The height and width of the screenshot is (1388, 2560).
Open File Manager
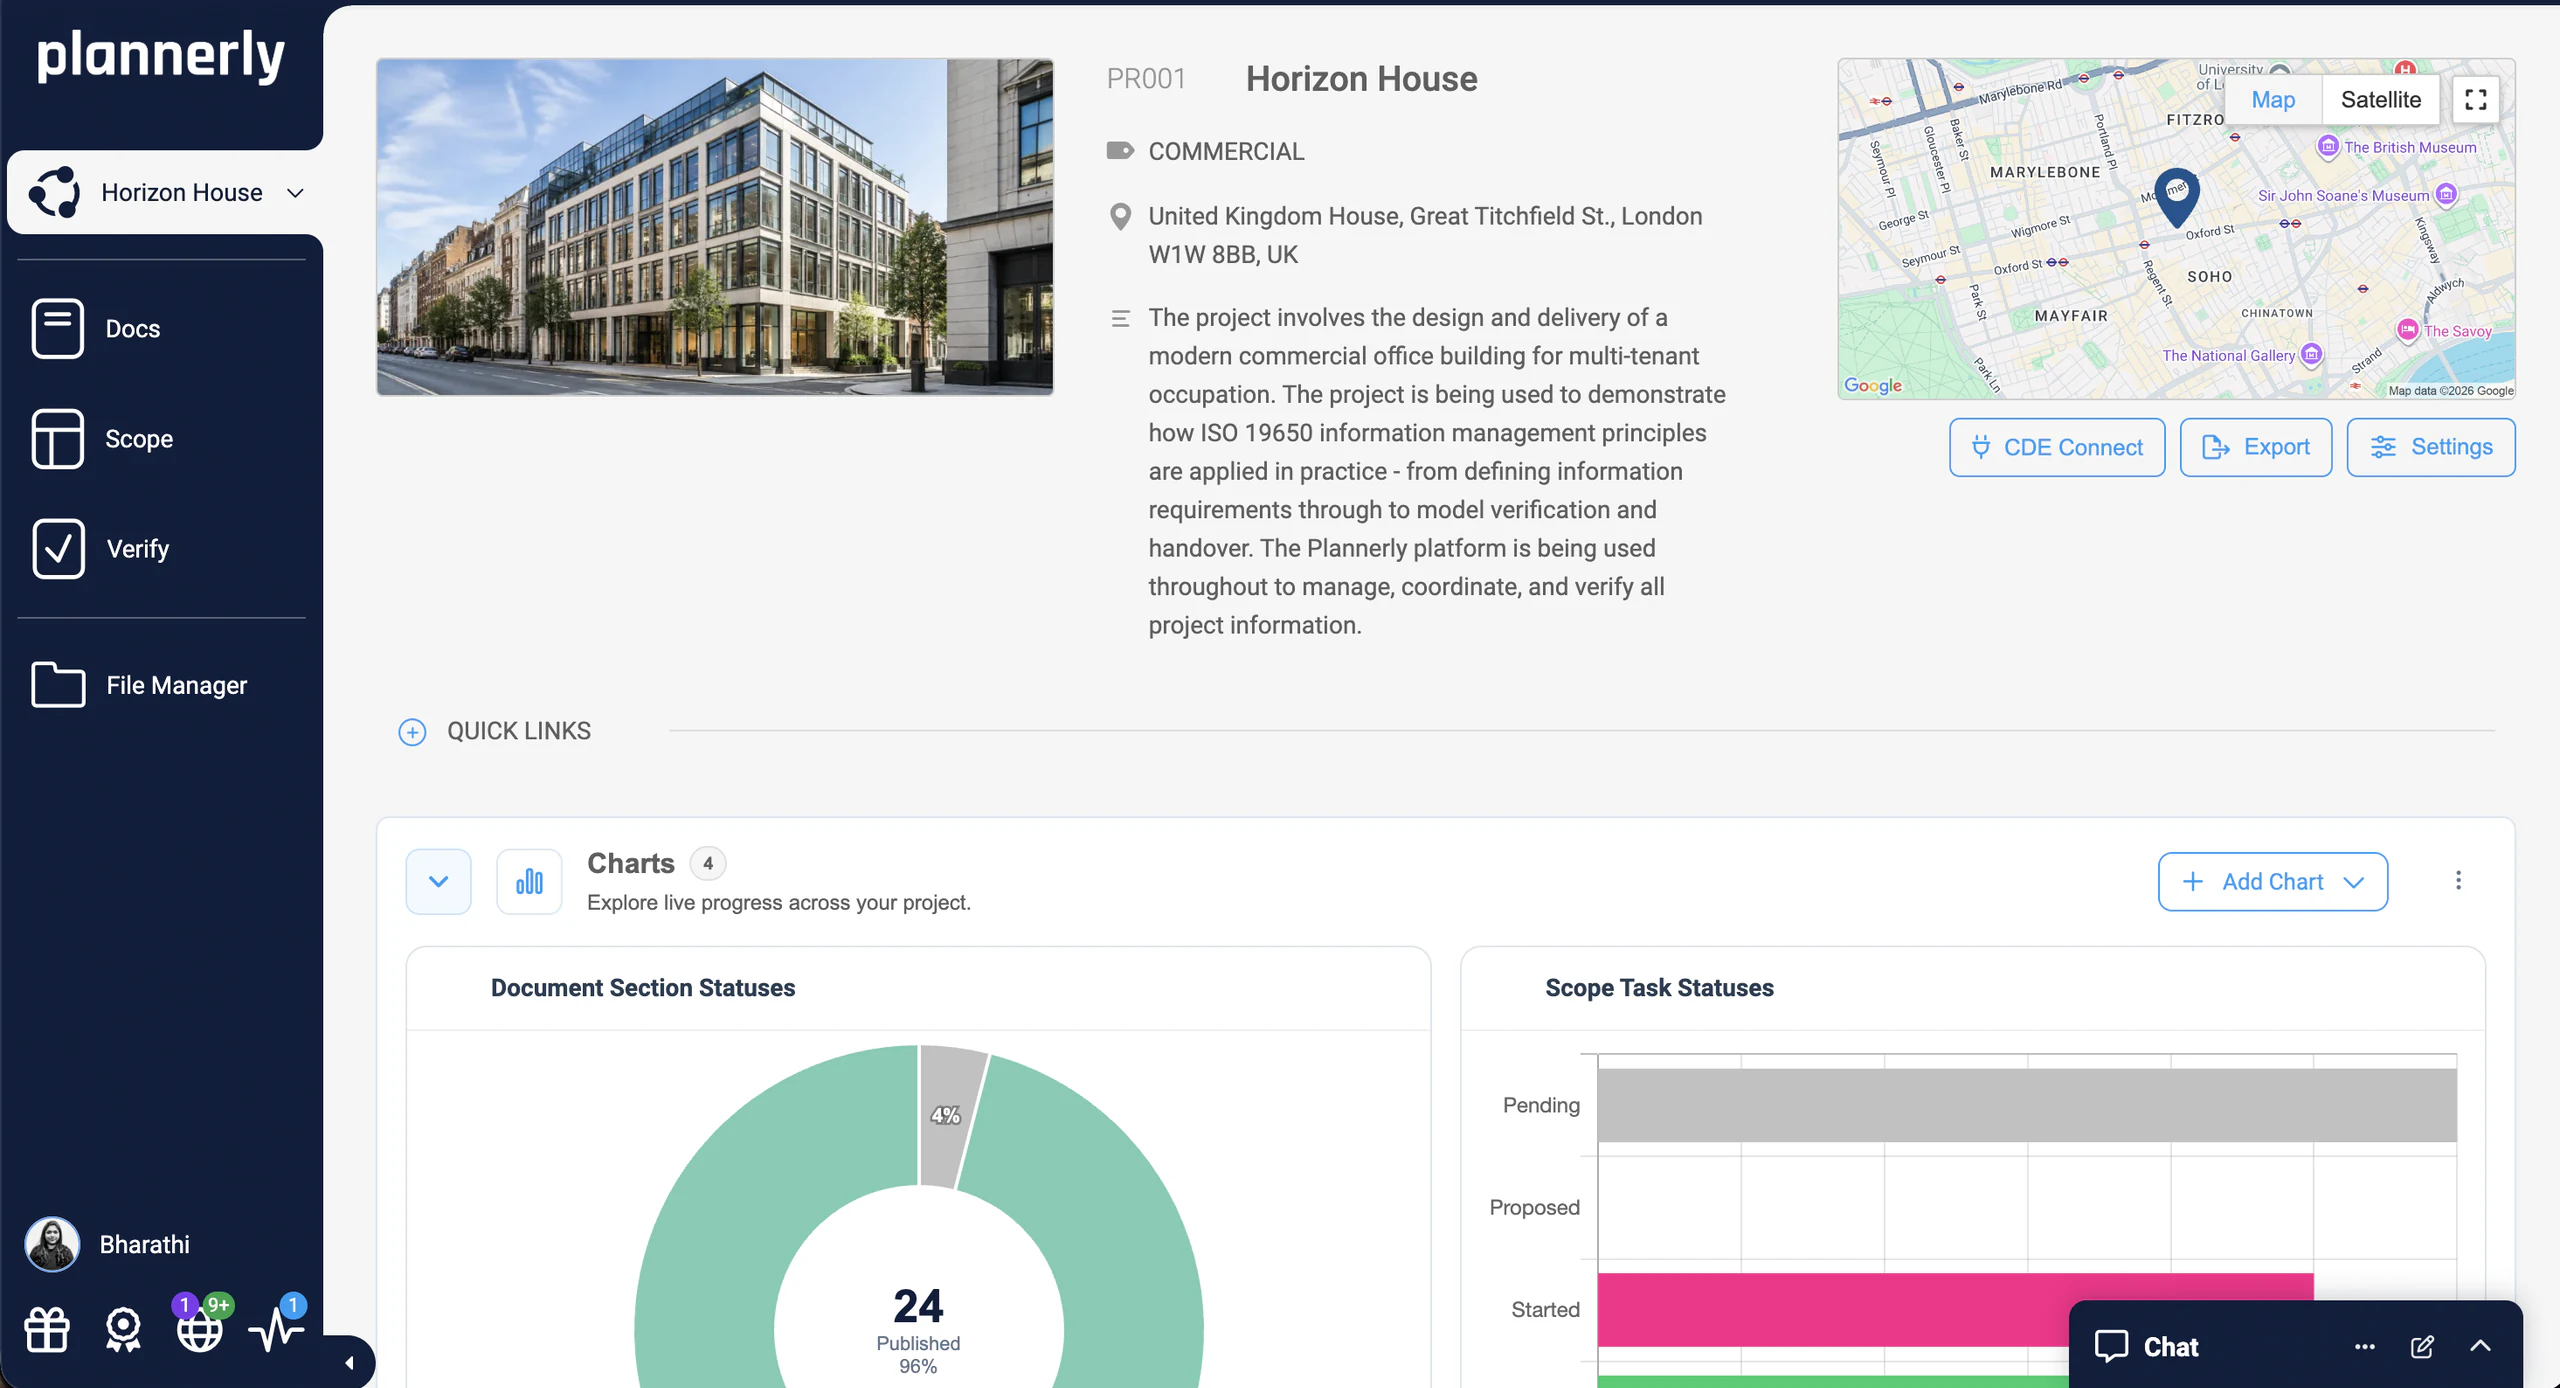[177, 685]
